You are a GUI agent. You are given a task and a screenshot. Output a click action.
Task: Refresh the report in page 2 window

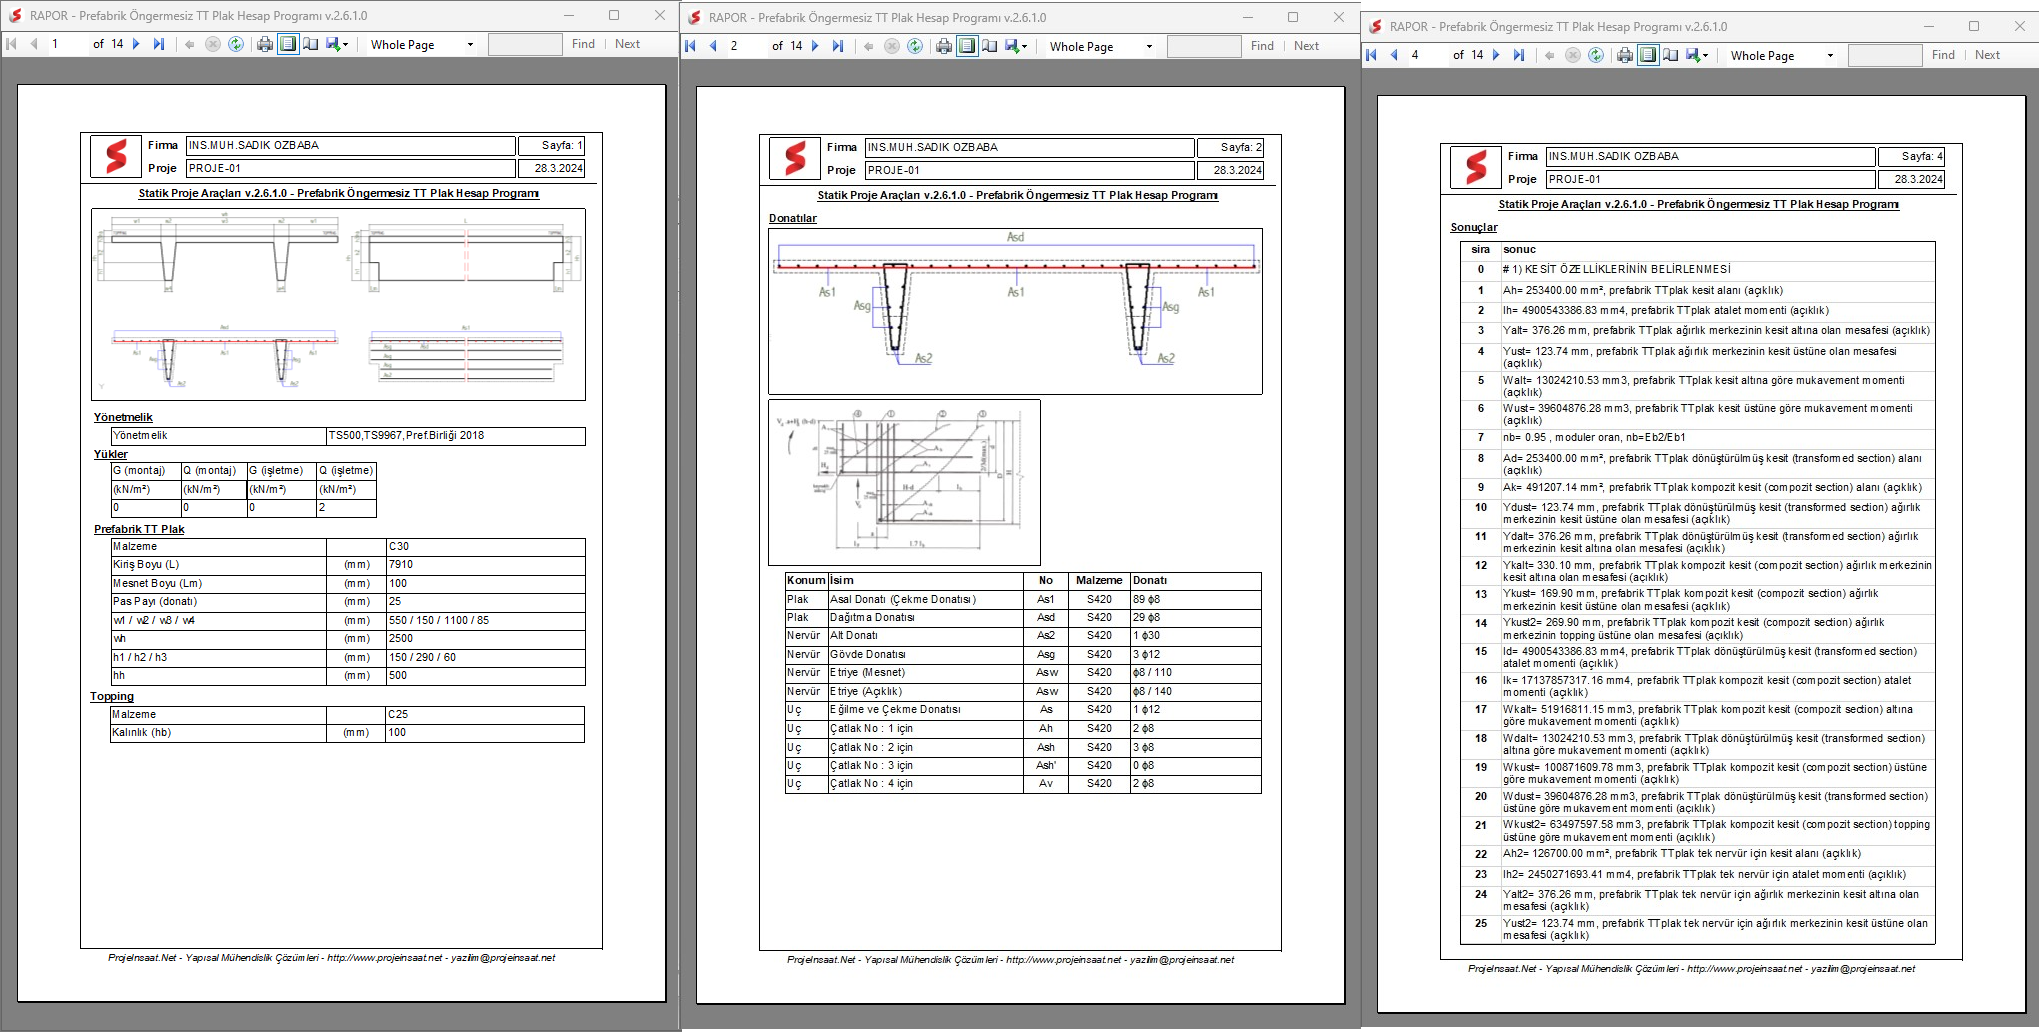[915, 46]
